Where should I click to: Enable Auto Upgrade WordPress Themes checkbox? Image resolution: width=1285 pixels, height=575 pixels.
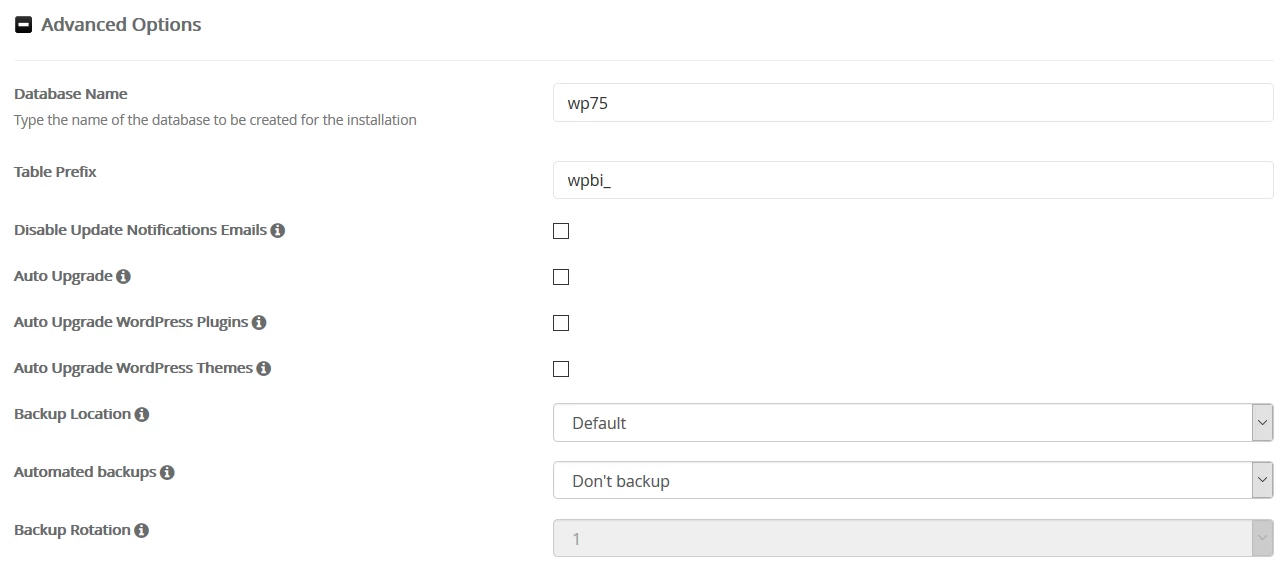coord(561,369)
